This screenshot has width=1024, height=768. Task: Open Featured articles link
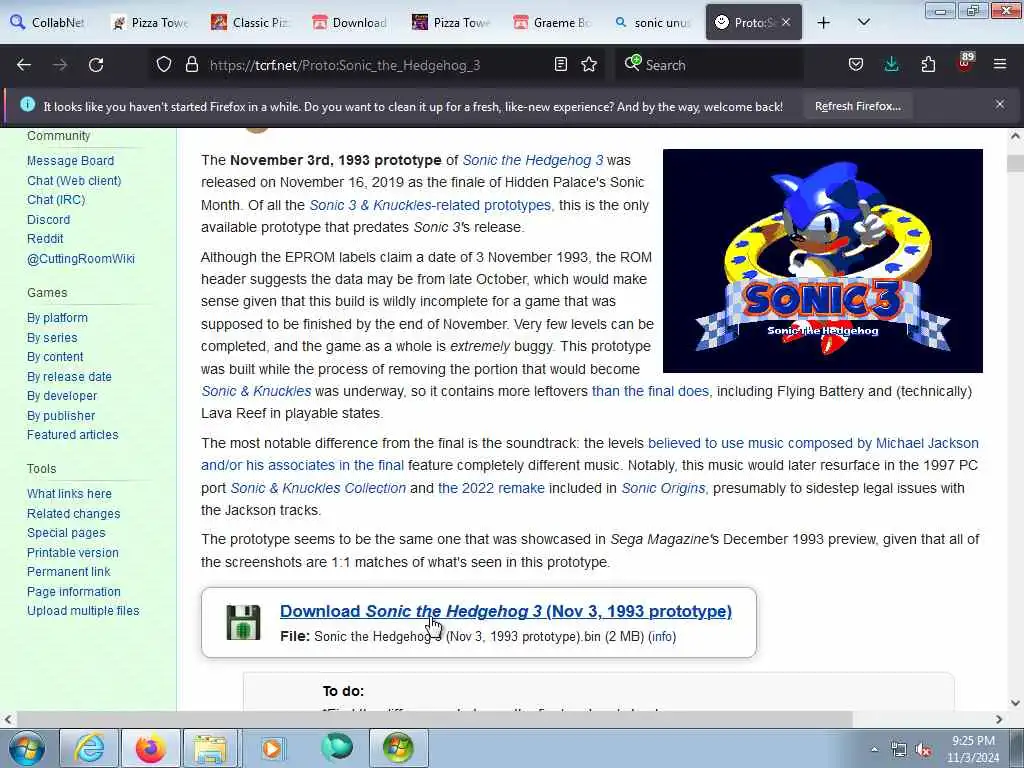click(72, 435)
